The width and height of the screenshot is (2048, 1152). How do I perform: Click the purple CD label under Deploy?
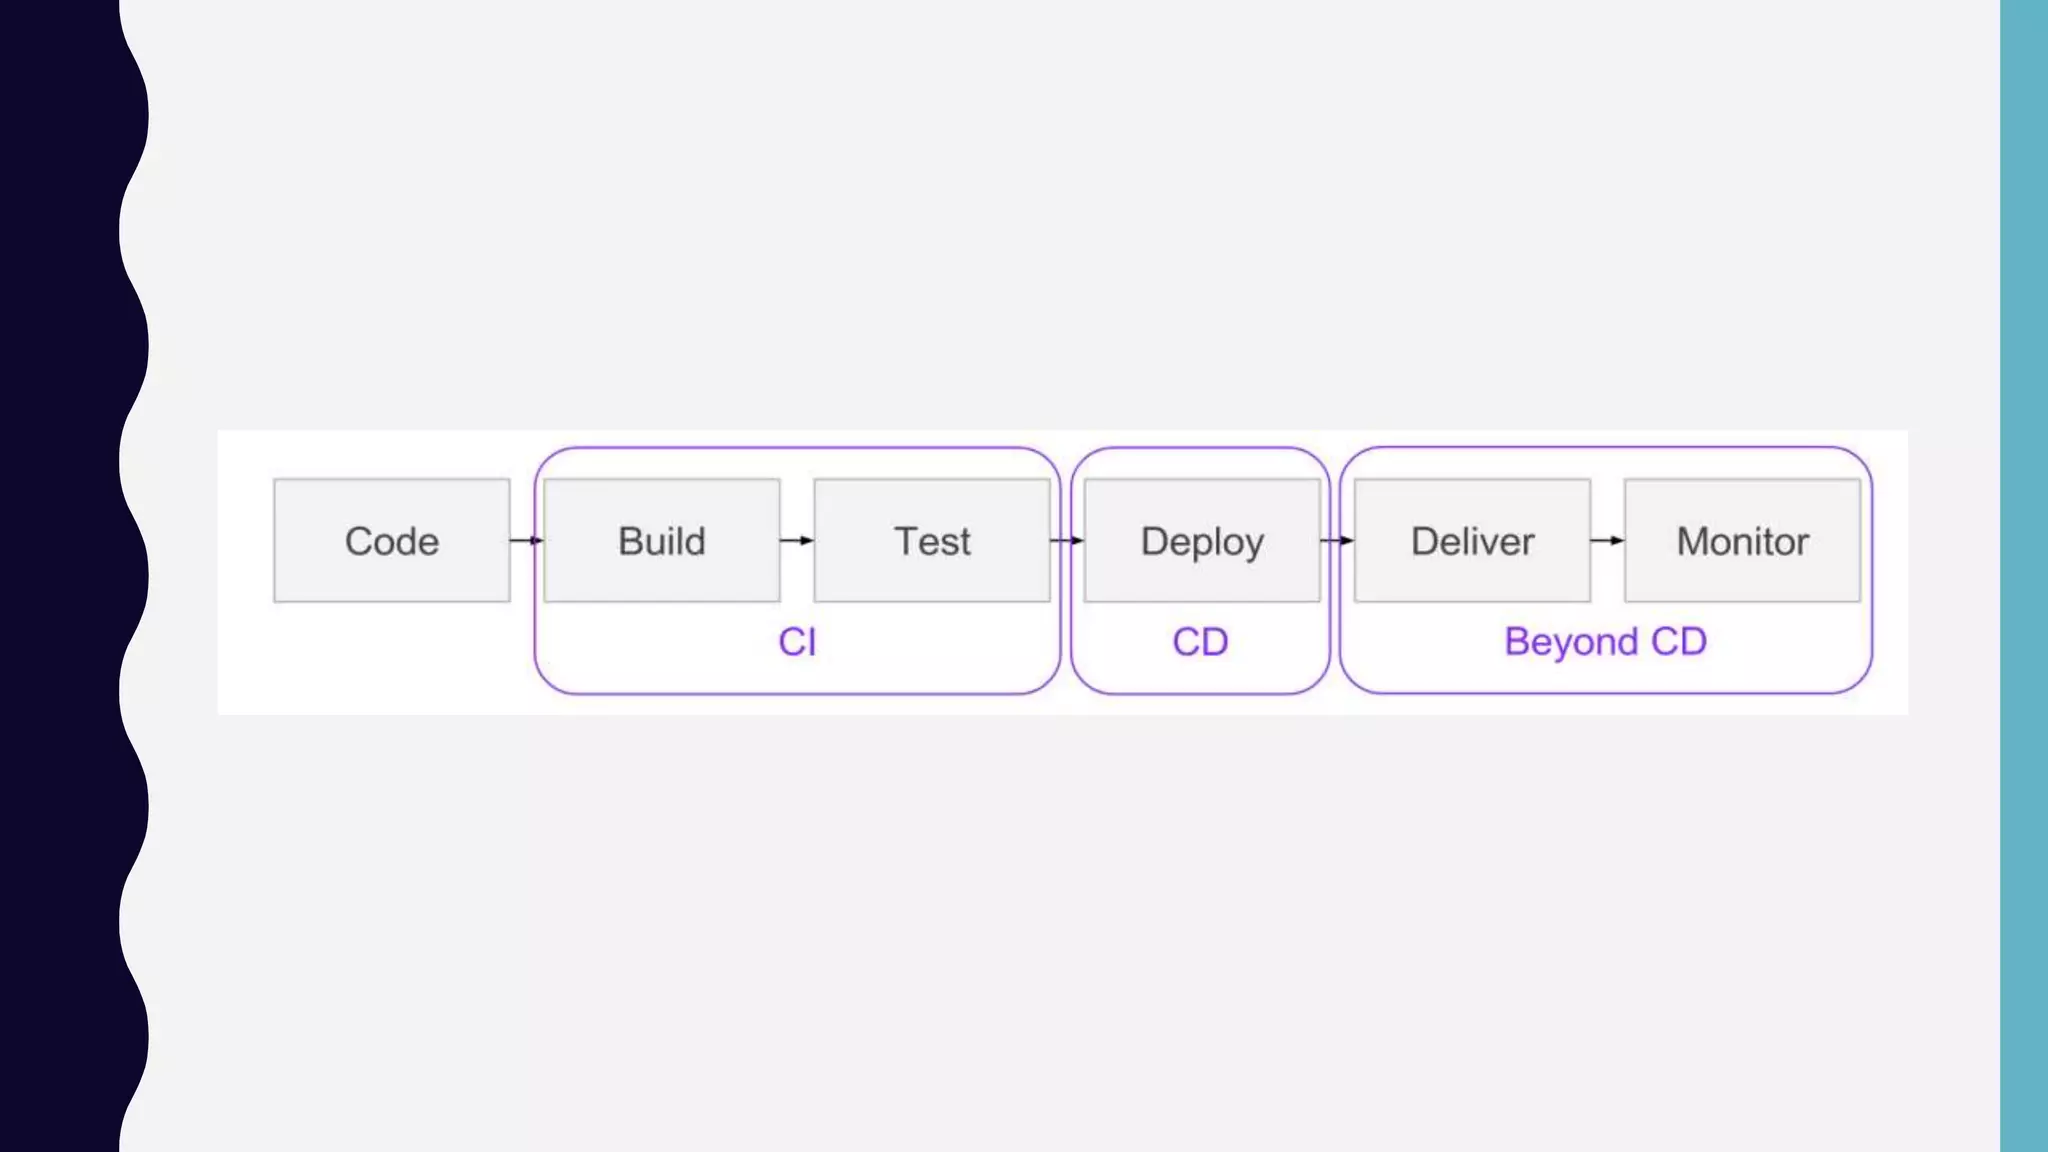pos(1200,642)
